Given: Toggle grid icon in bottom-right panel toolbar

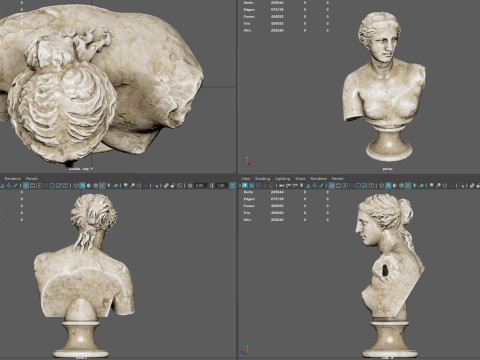Looking at the screenshot, I should [x=331, y=185].
